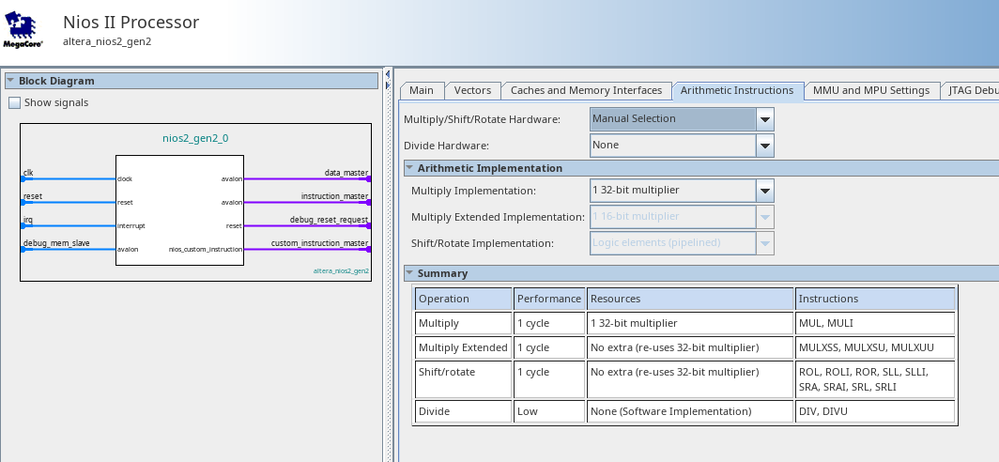Collapse the Block Diagram panel
This screenshot has height=462, width=999.
[11, 81]
